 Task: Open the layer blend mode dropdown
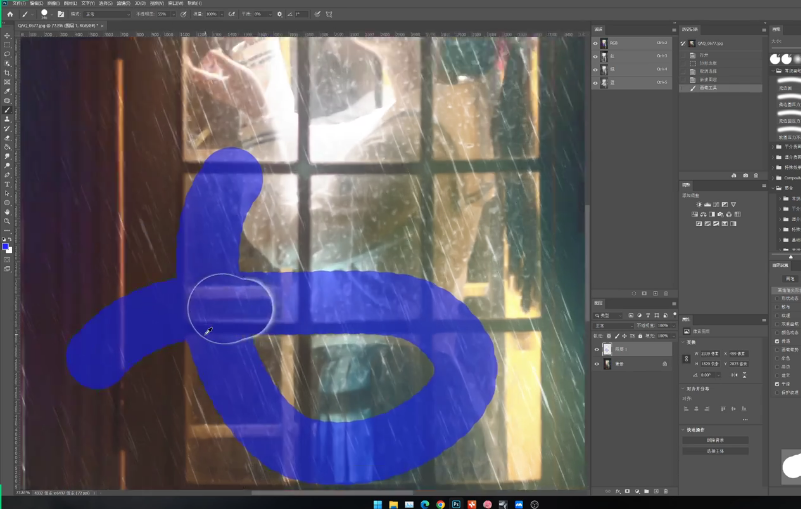[x=614, y=326]
